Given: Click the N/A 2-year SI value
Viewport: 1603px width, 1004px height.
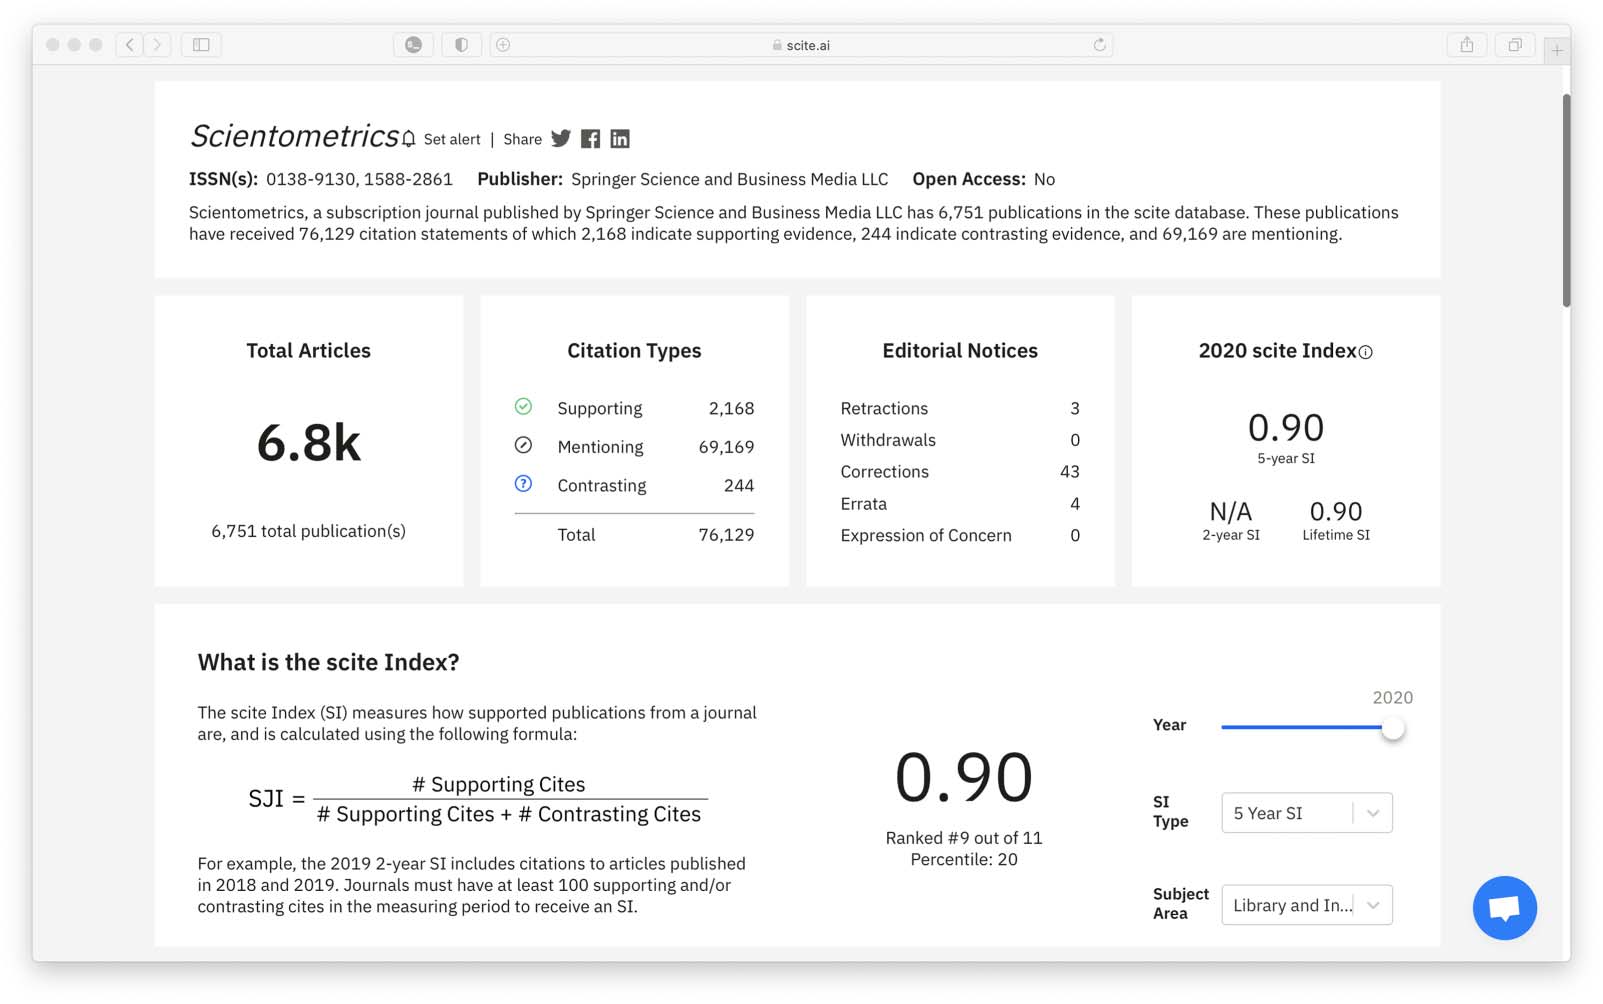Looking at the screenshot, I should pos(1231,512).
